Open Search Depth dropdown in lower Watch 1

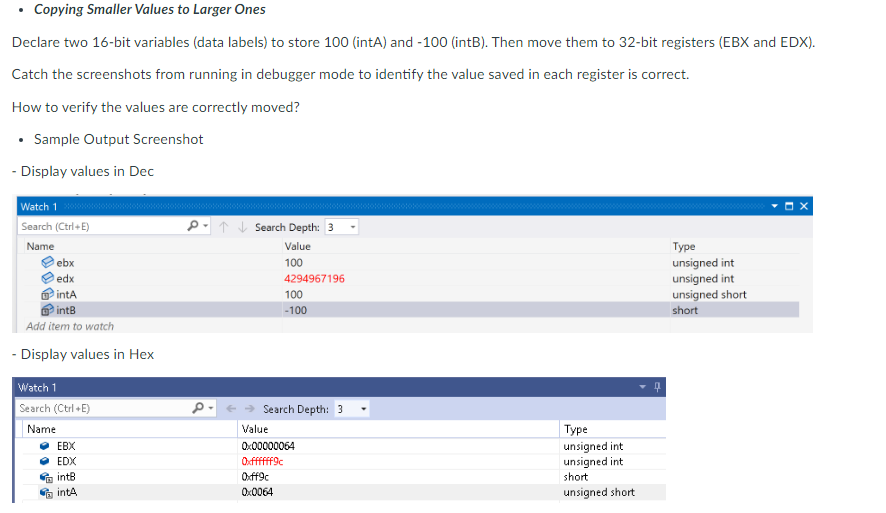coord(363,408)
